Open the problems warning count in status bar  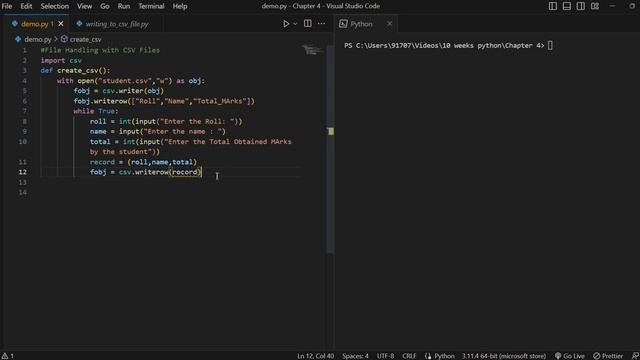(x=7, y=356)
